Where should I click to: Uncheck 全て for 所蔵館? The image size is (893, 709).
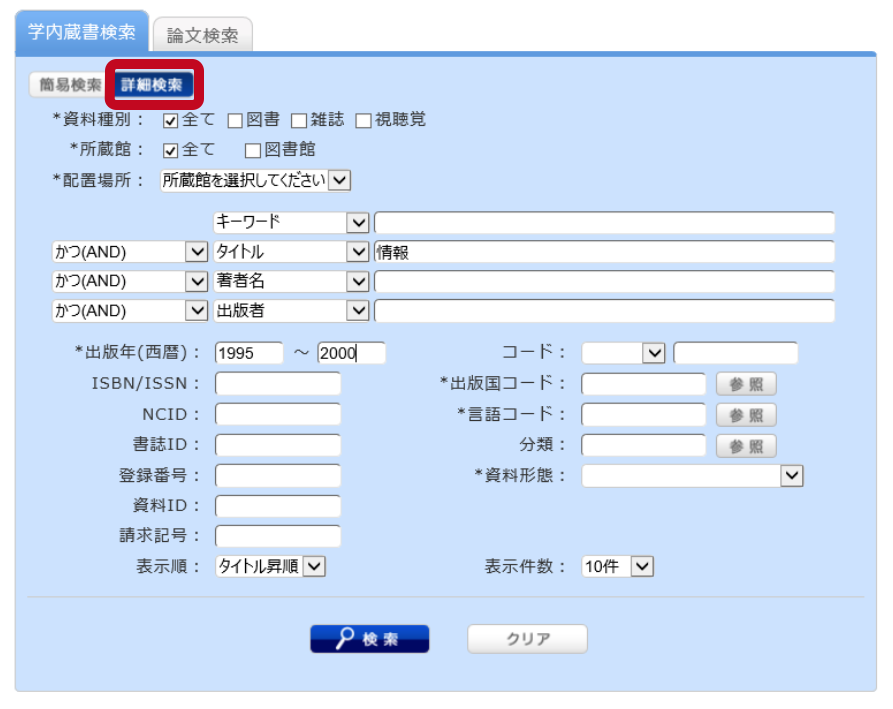click(170, 150)
